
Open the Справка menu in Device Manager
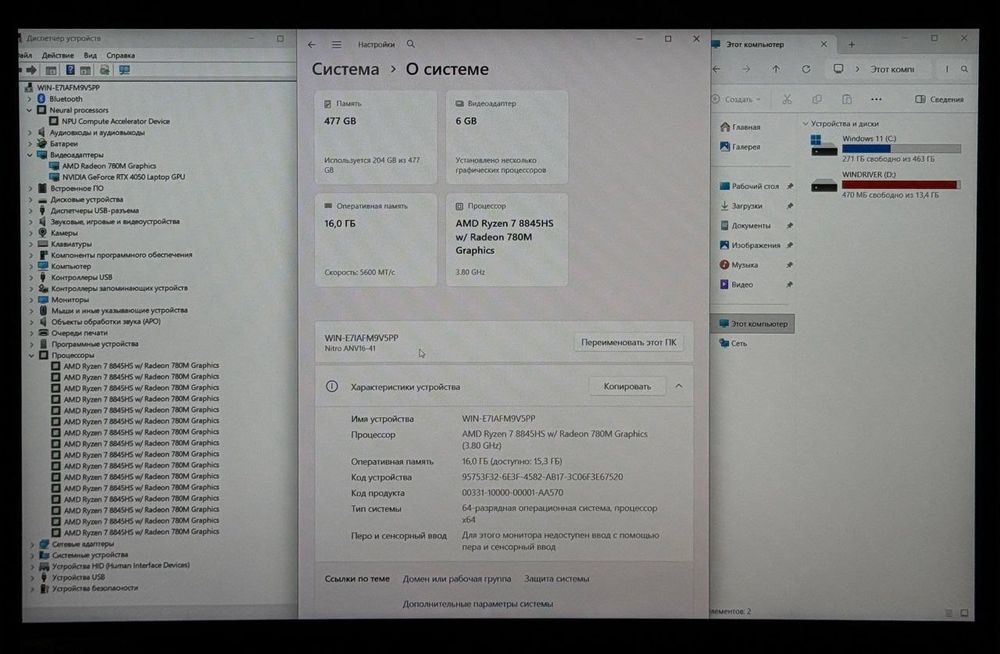121,56
